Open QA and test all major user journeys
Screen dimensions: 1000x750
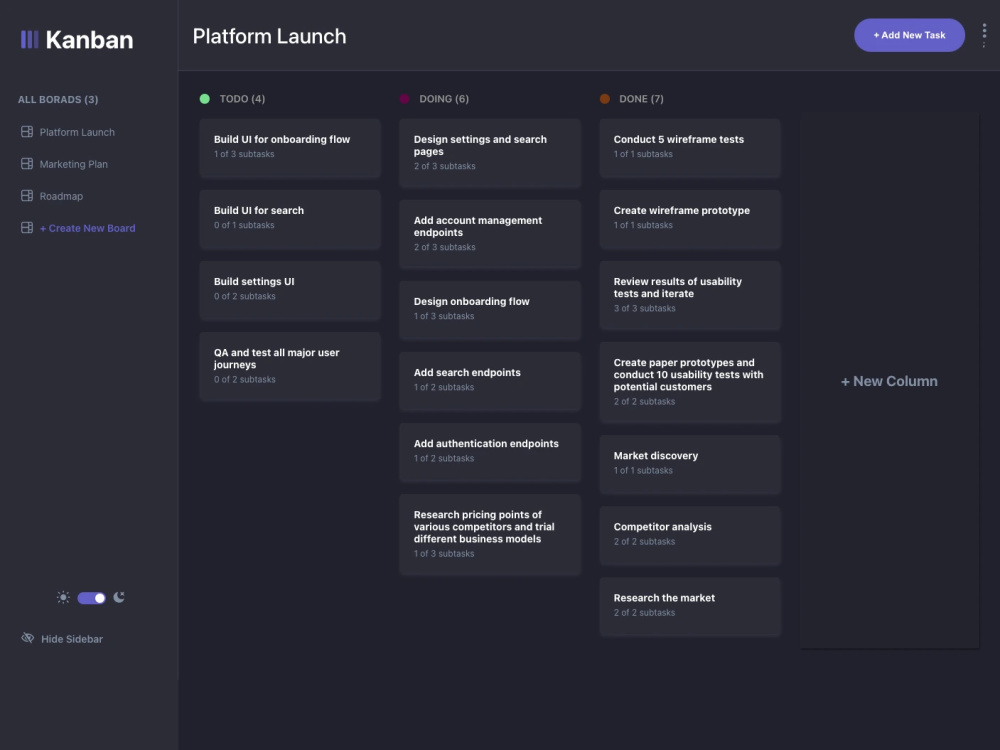[290, 366]
